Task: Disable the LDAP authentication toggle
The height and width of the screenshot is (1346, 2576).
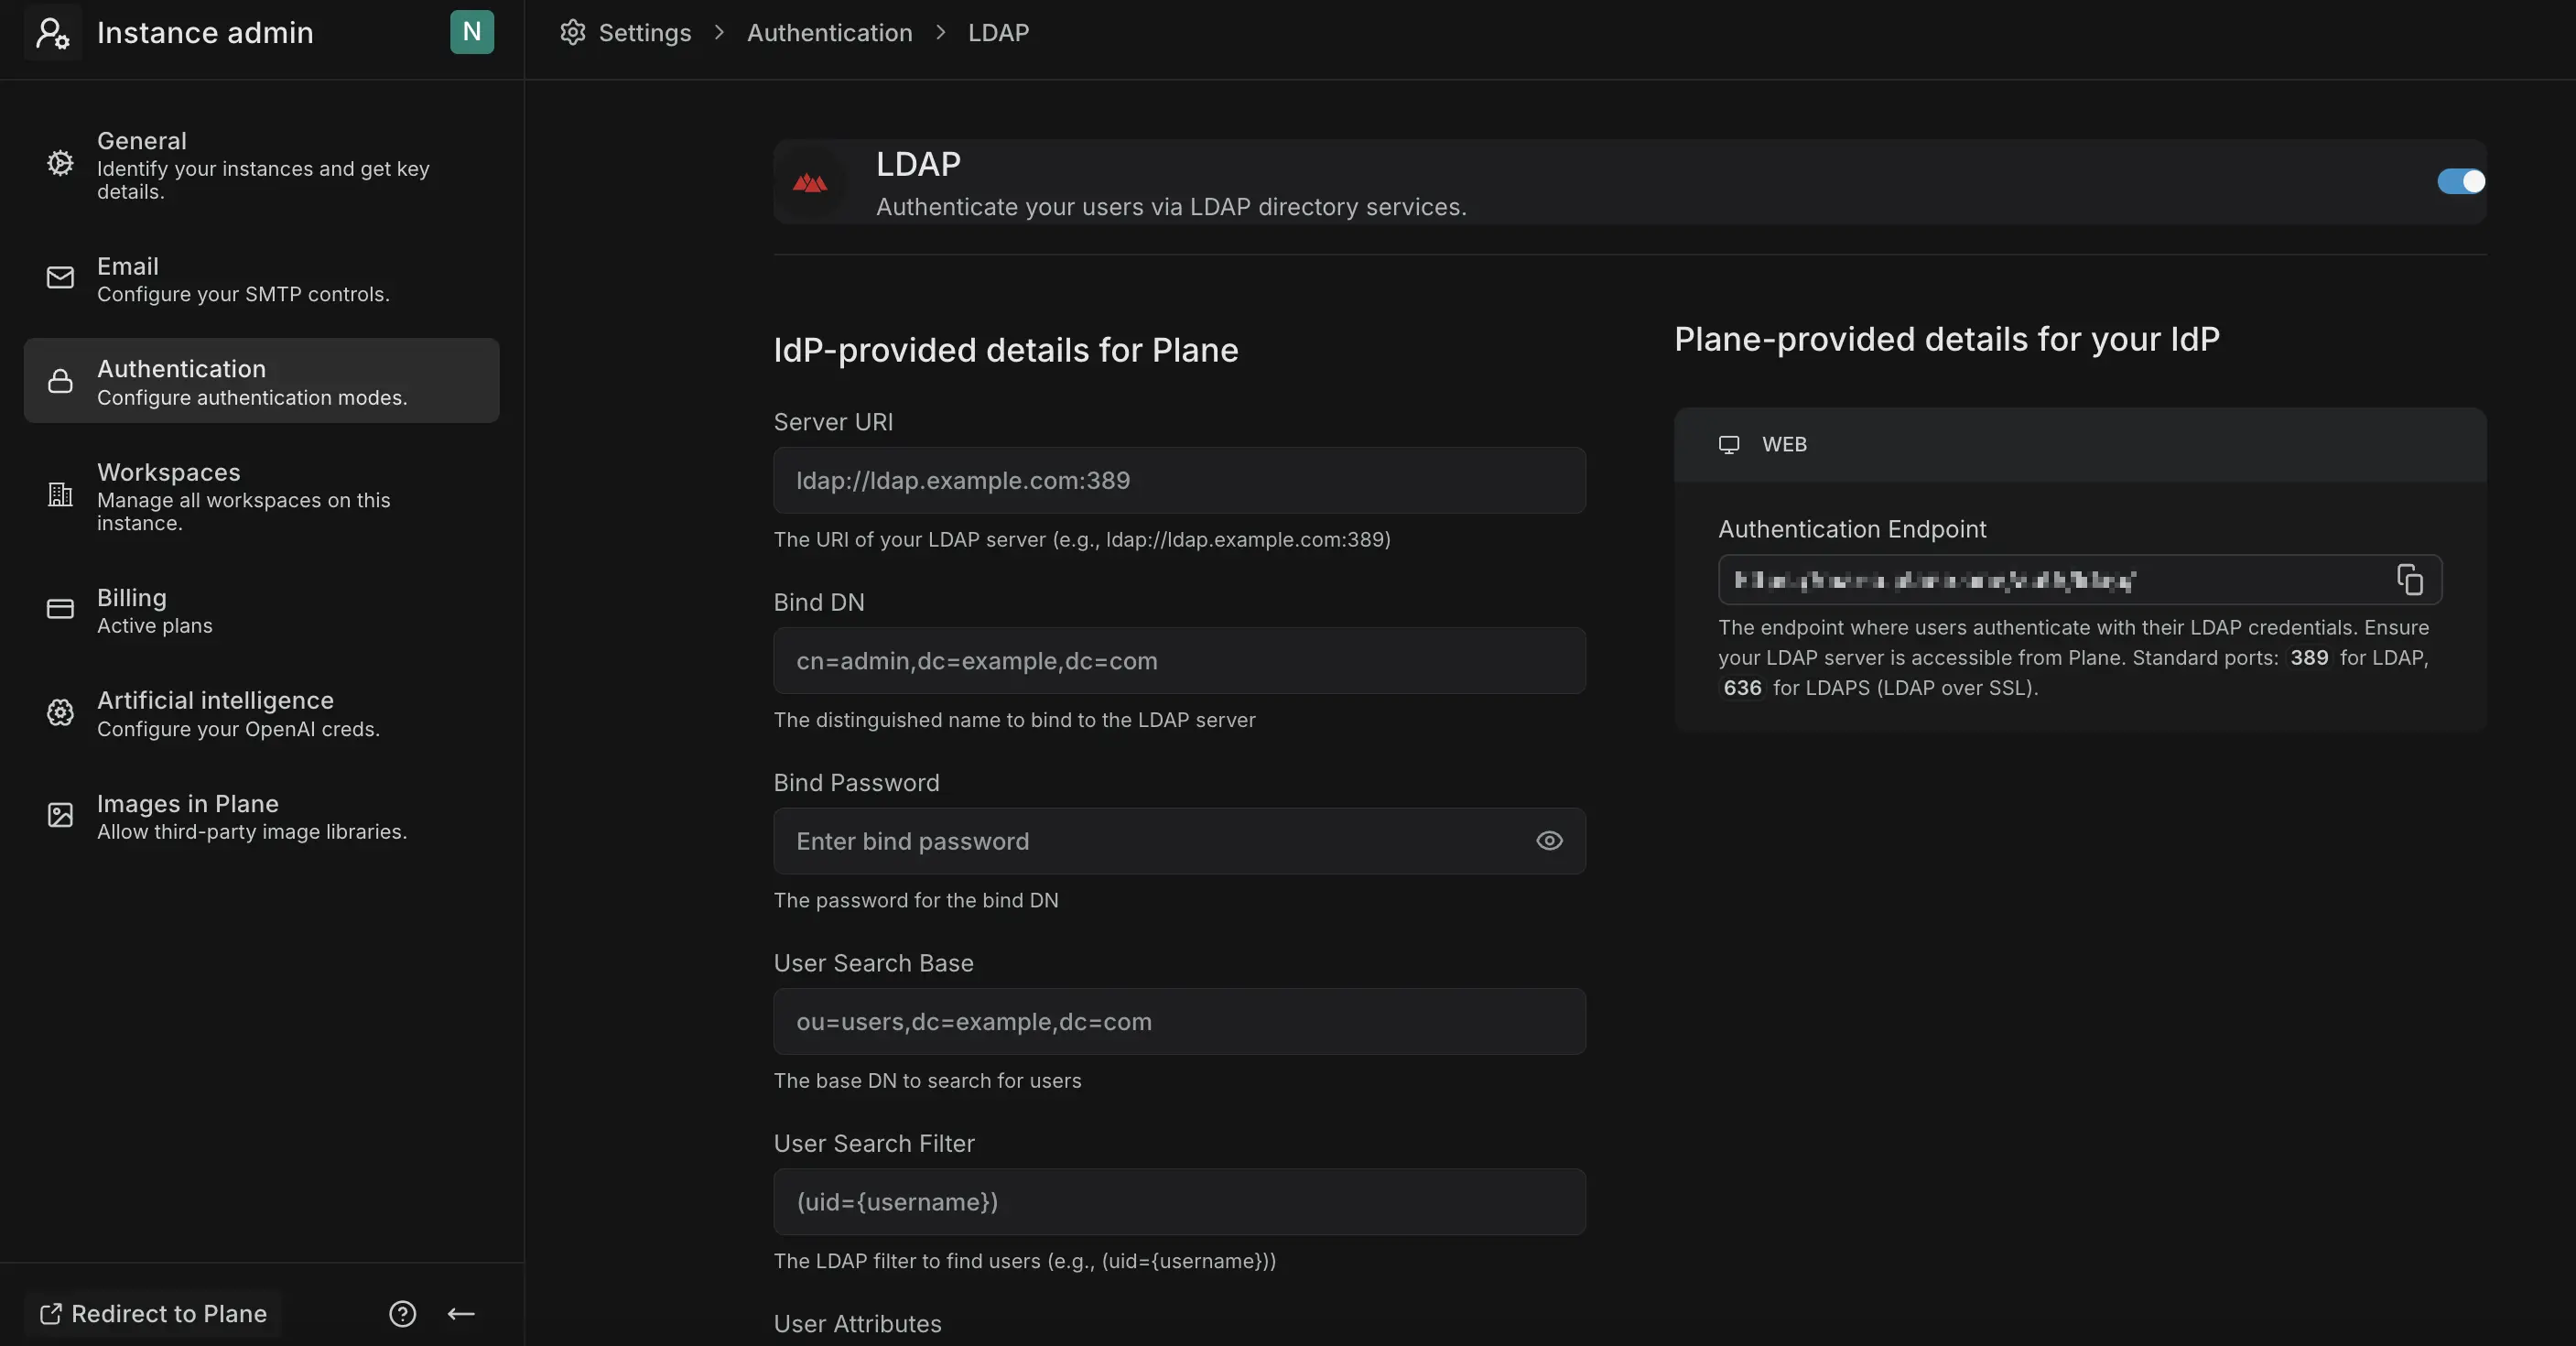Action: 2458,182
